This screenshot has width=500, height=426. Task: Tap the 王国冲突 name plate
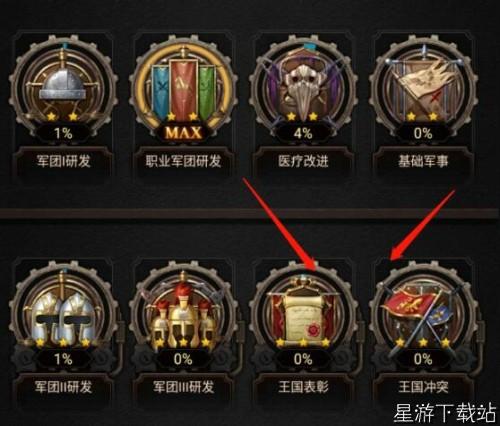point(423,387)
